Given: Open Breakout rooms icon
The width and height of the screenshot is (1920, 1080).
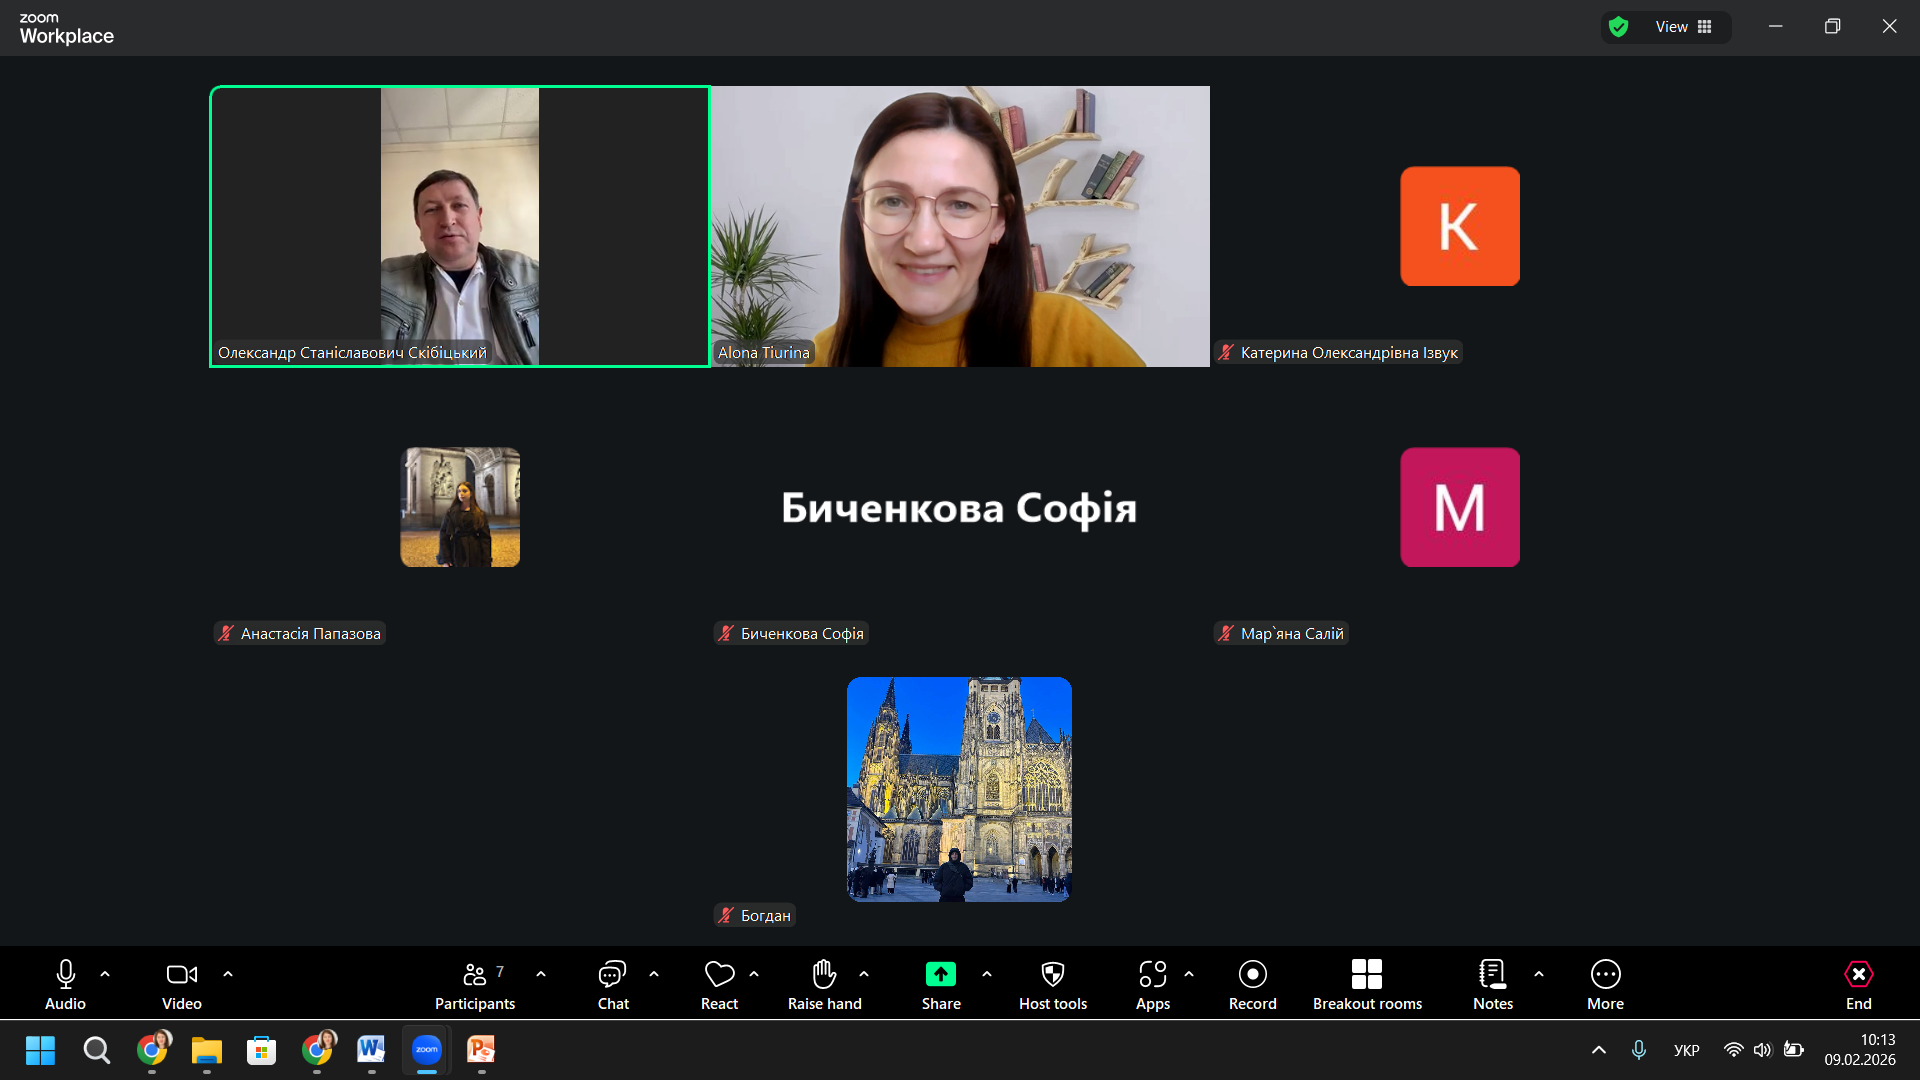Looking at the screenshot, I should 1366,974.
